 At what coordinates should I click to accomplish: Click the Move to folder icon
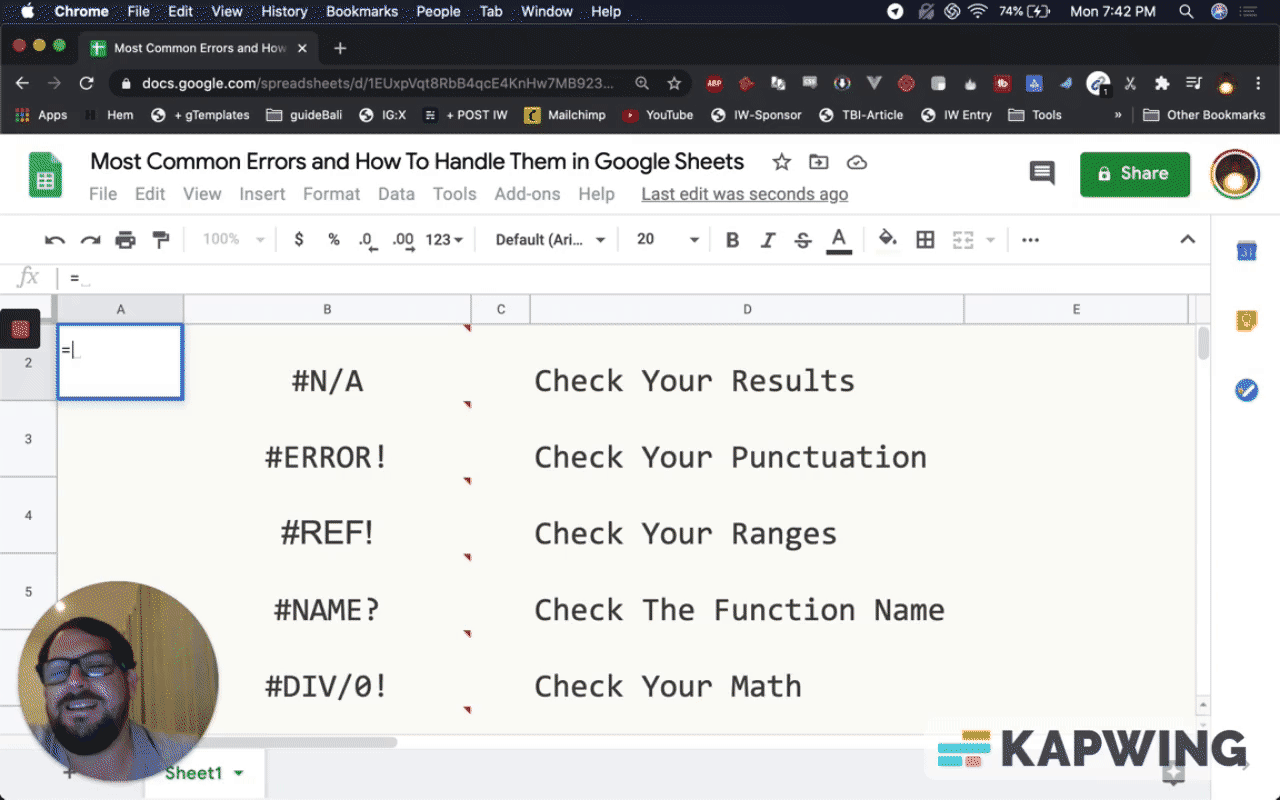(x=819, y=162)
